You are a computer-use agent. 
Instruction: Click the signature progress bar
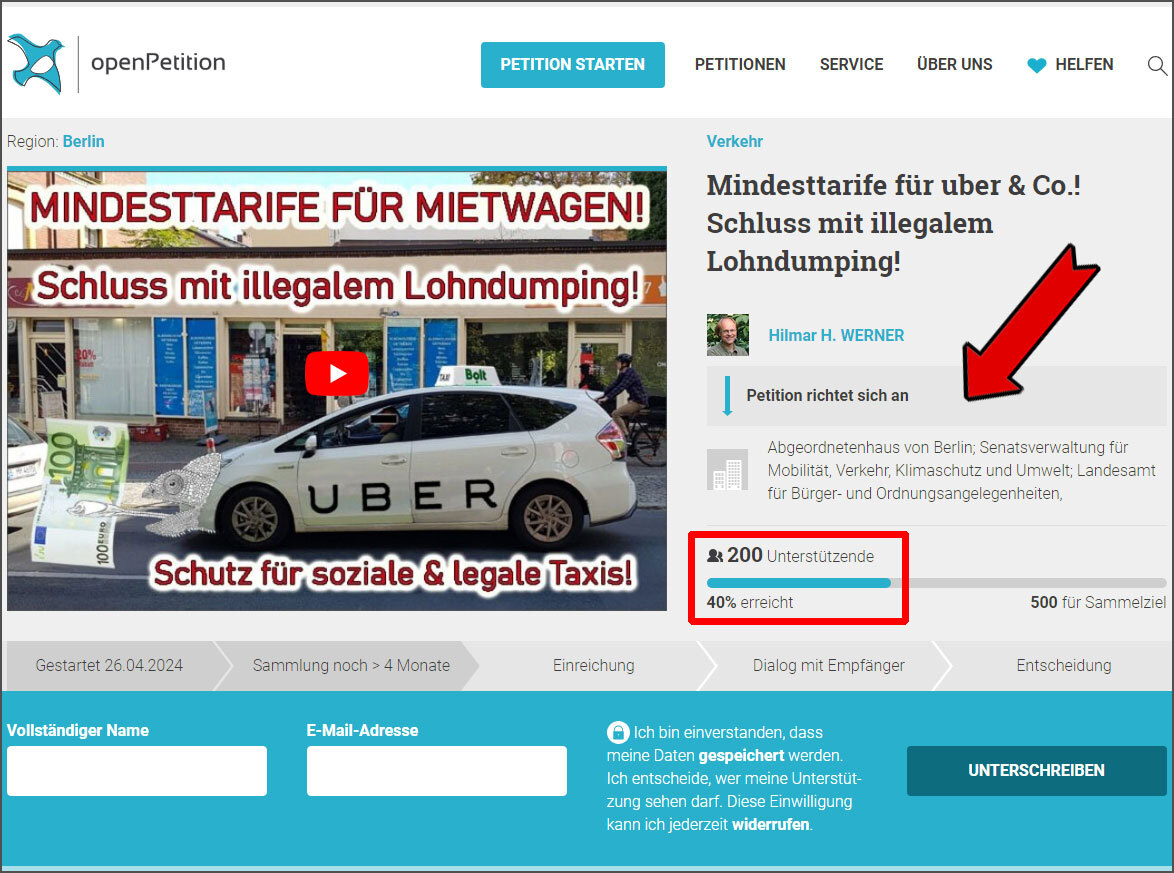[936, 582]
